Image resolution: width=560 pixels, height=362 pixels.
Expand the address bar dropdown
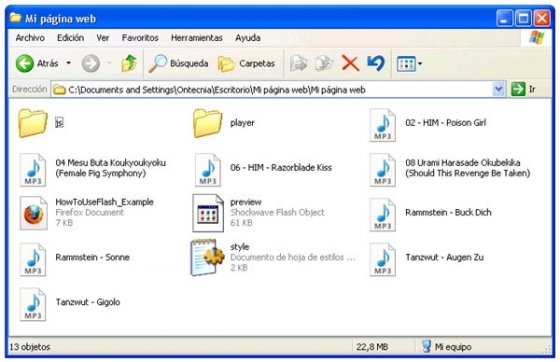point(499,89)
